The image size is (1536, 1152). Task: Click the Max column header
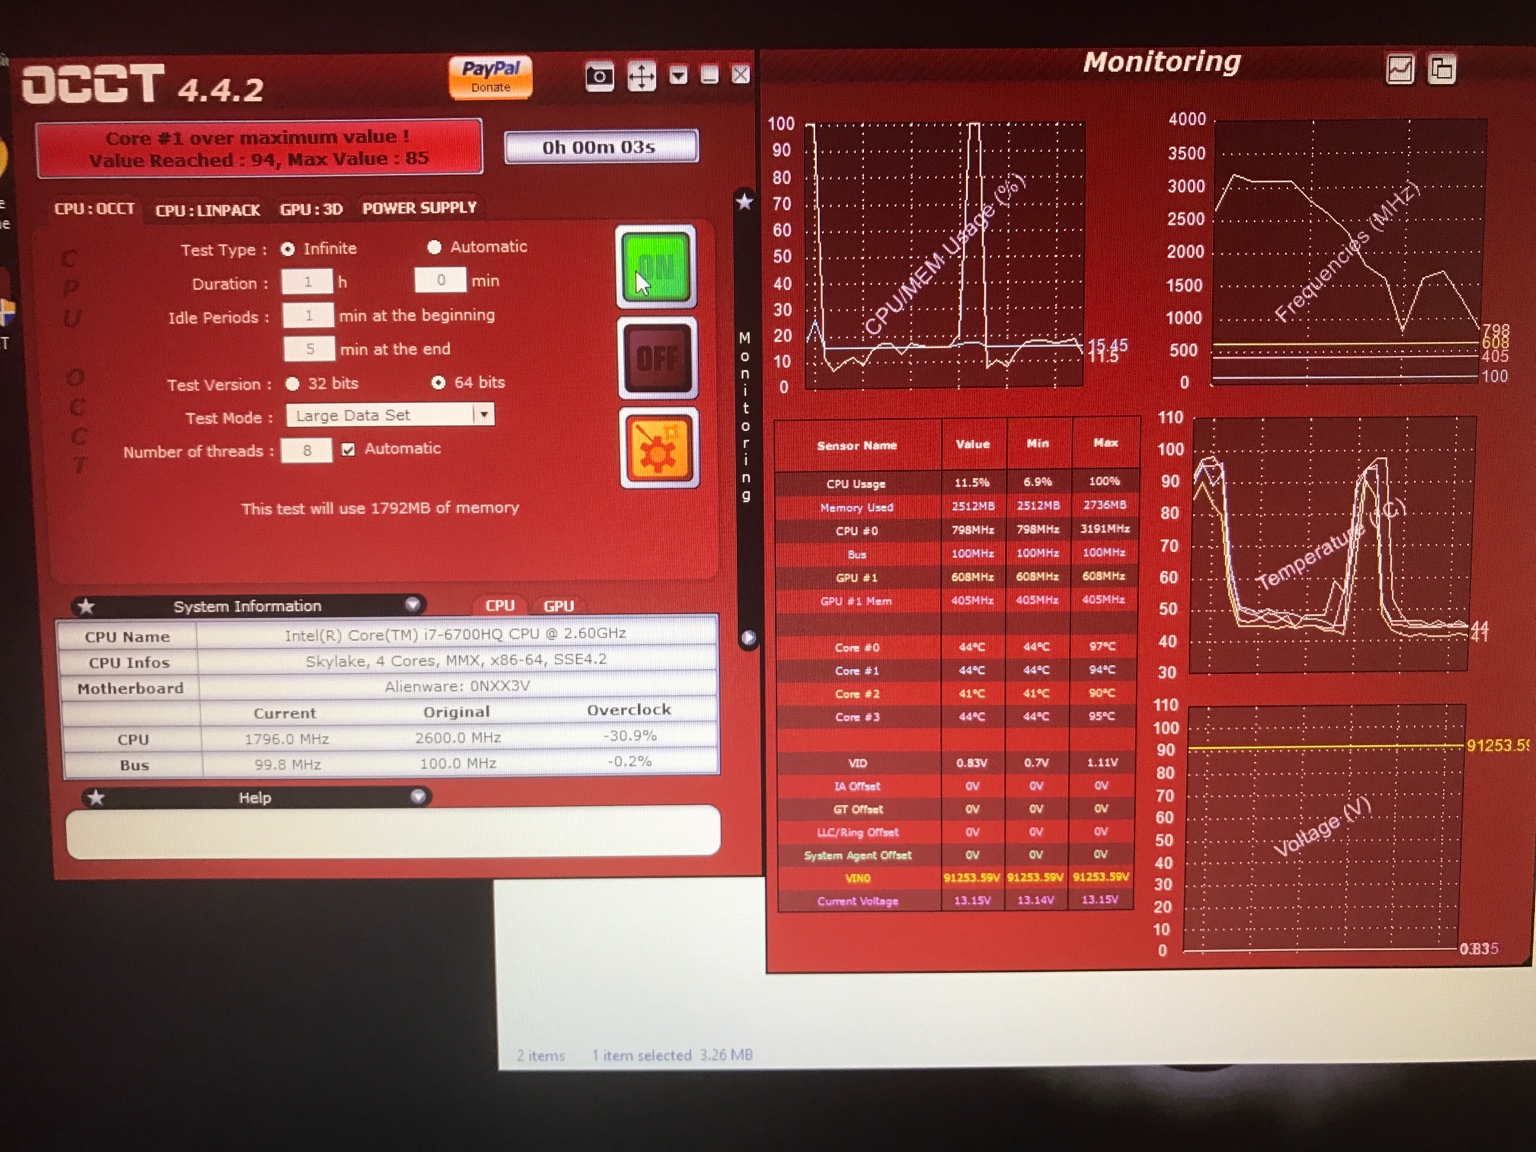(1105, 443)
